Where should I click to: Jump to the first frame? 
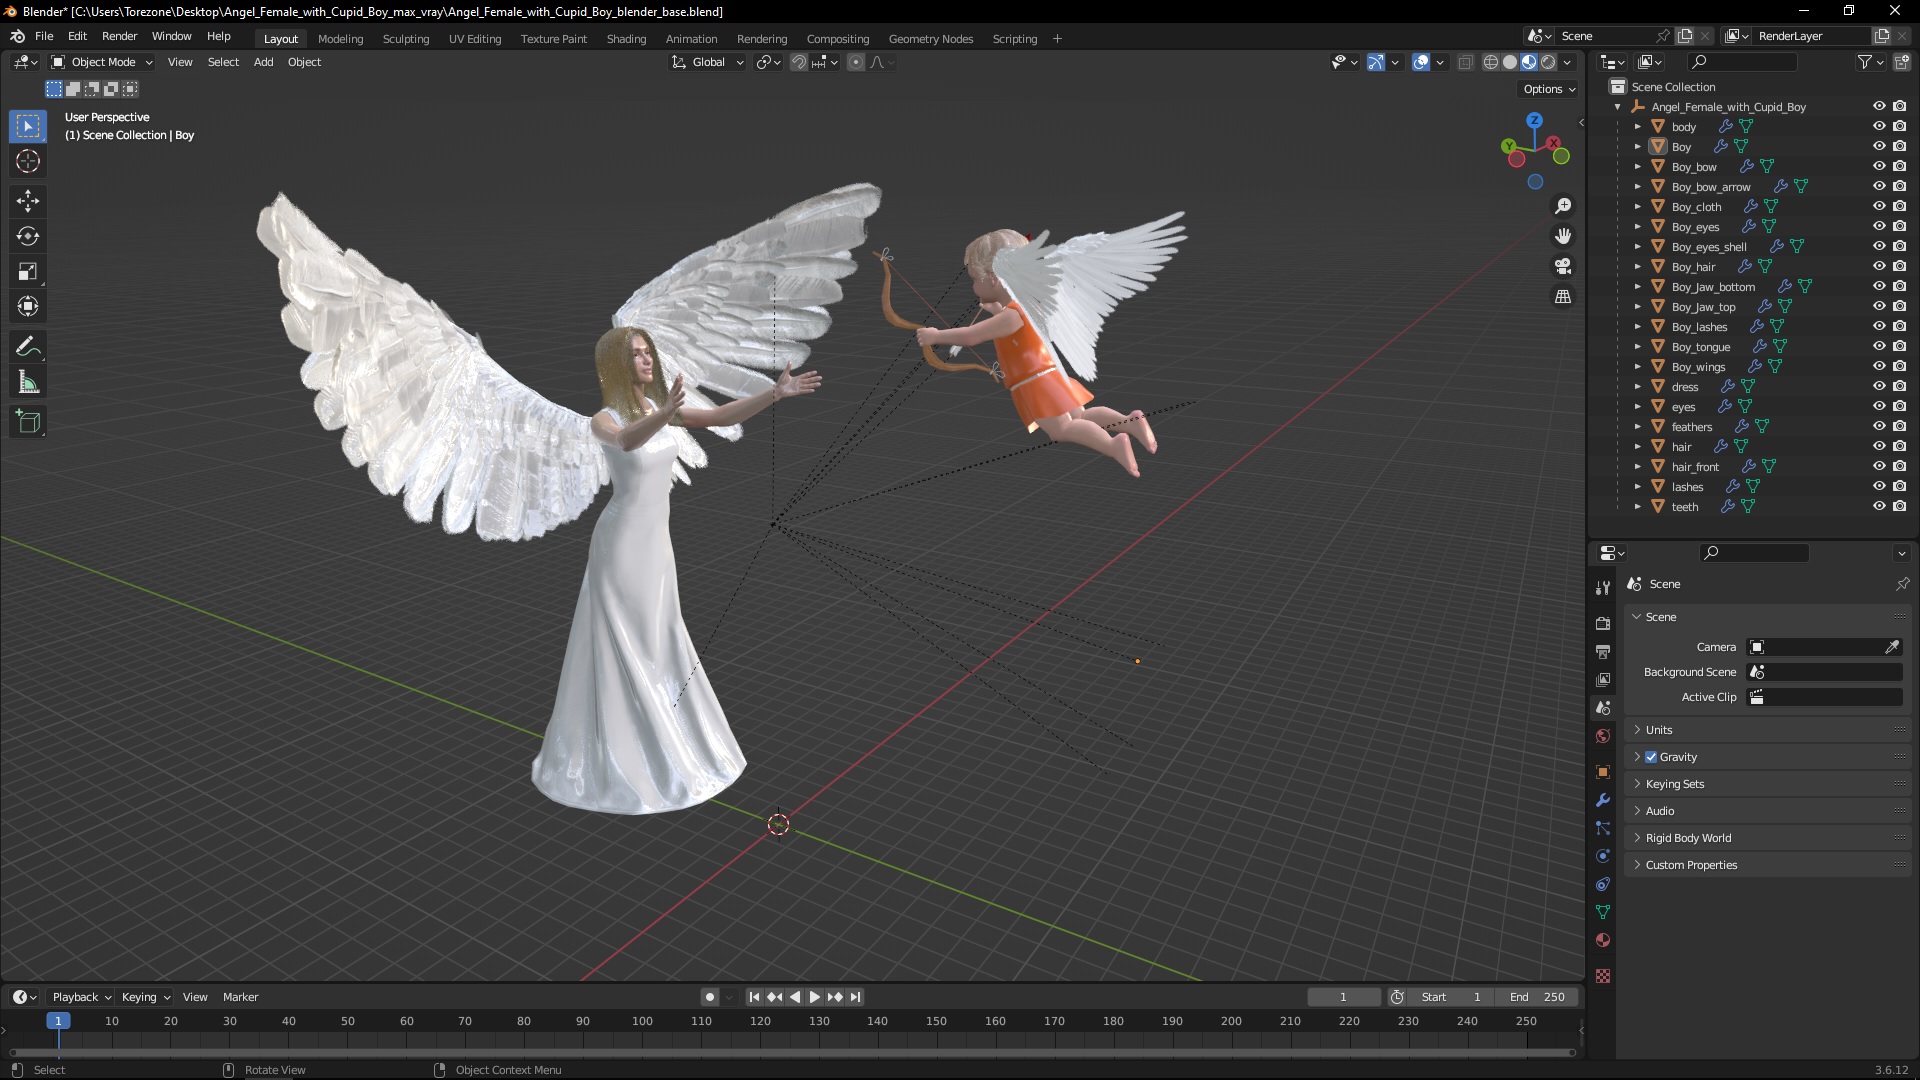[x=754, y=997]
